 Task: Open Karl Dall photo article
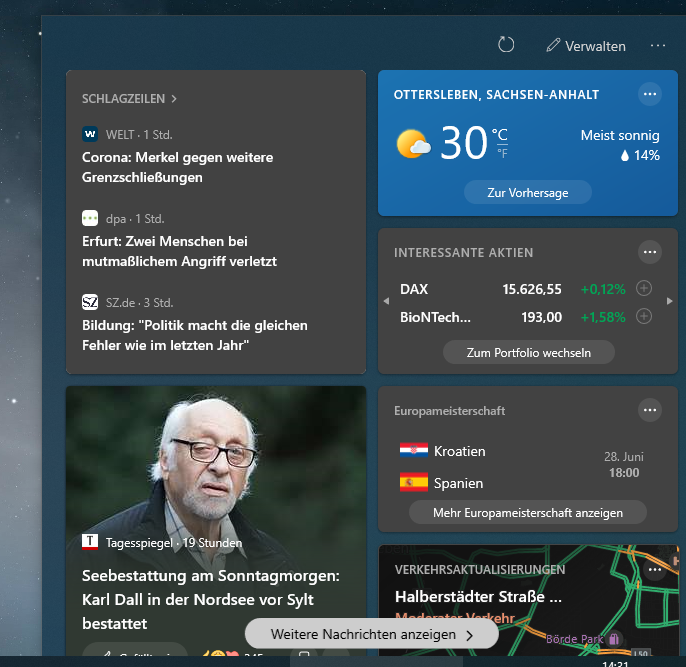click(215, 460)
